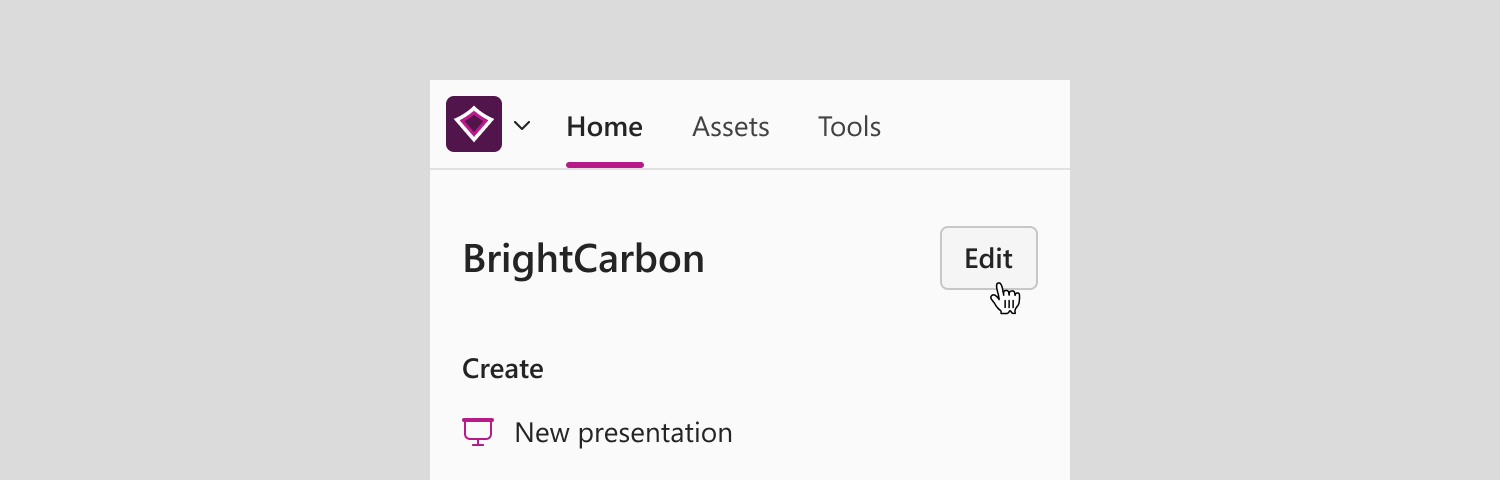Click the magenta underline beneath Home
The height and width of the screenshot is (480, 1500).
point(605,165)
